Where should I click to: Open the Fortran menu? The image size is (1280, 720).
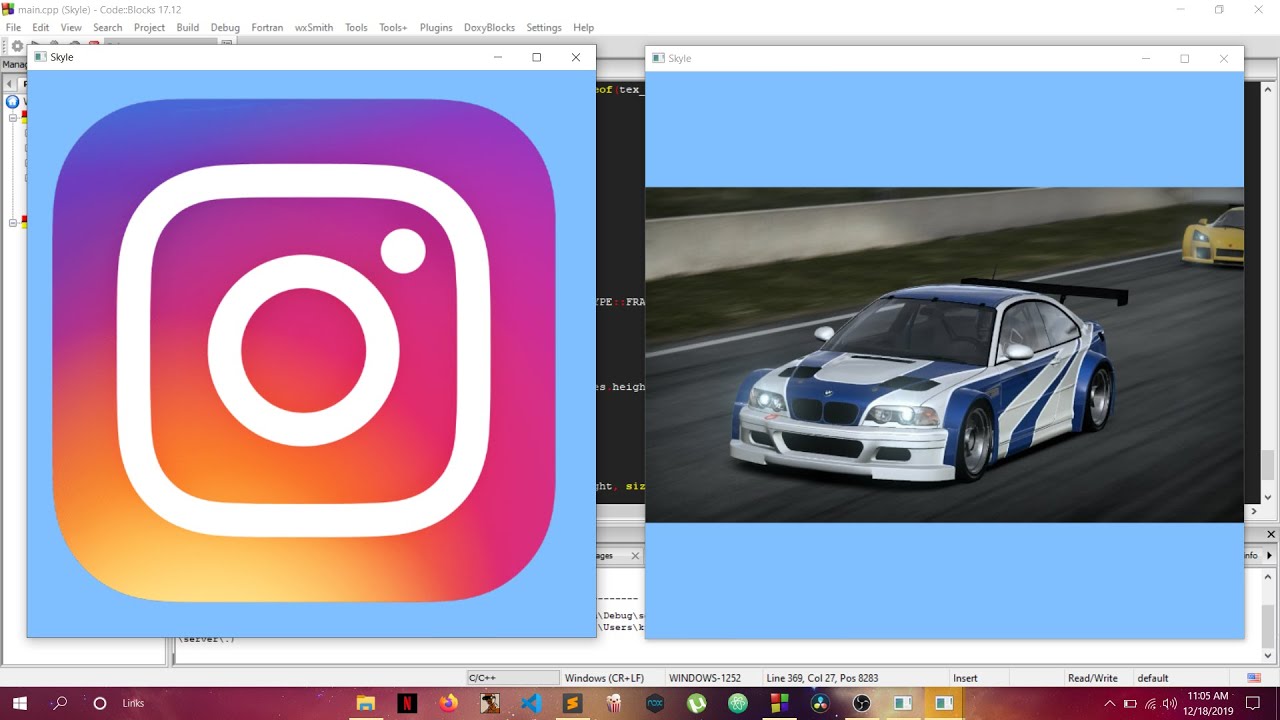pos(267,27)
